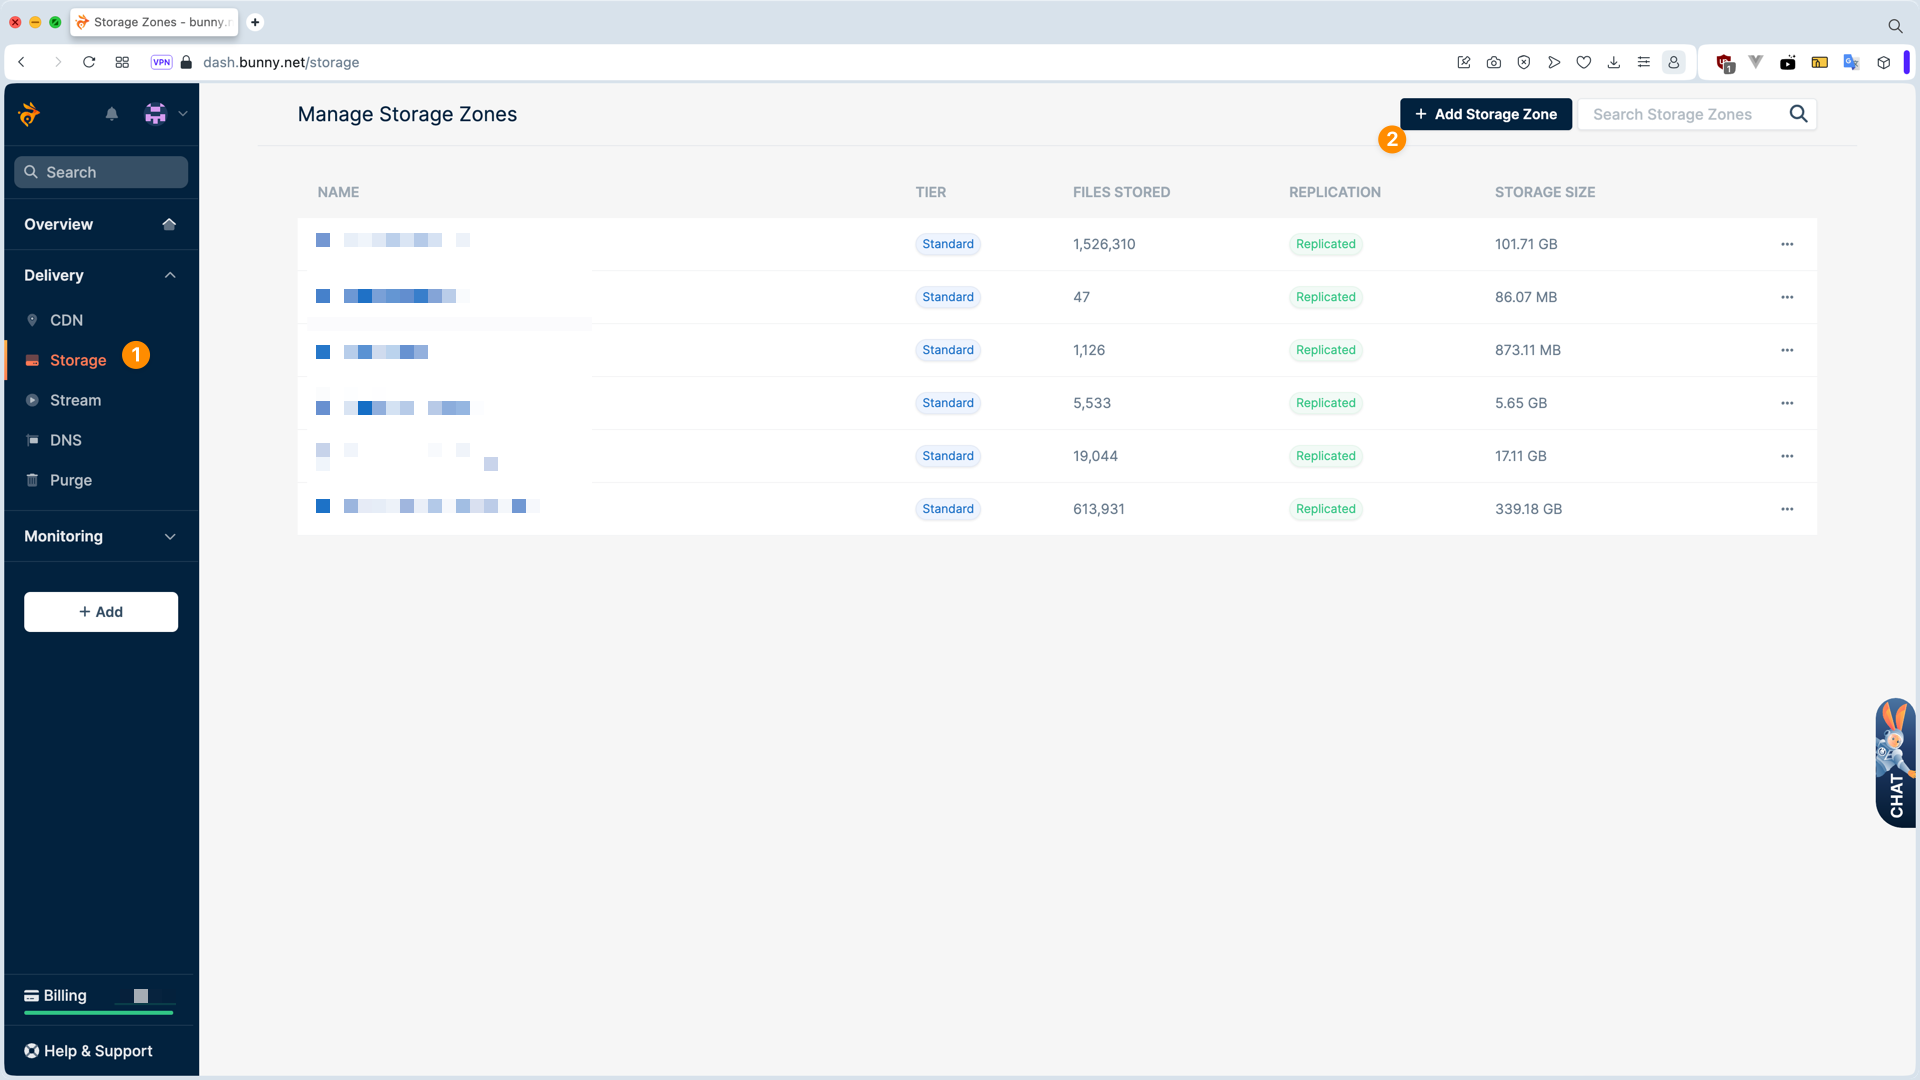Open the chat bunny widget
The width and height of the screenshot is (1920, 1080).
[x=1896, y=762]
